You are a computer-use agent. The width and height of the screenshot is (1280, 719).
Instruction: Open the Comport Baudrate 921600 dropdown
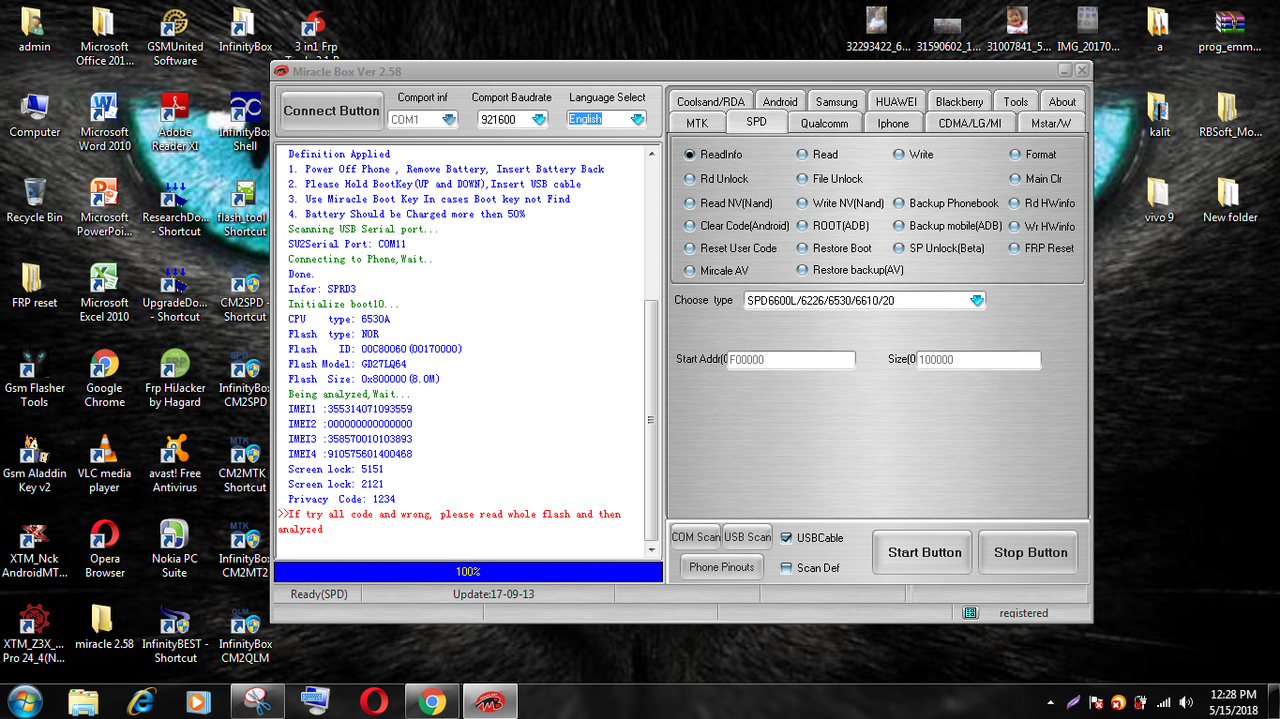click(x=539, y=119)
